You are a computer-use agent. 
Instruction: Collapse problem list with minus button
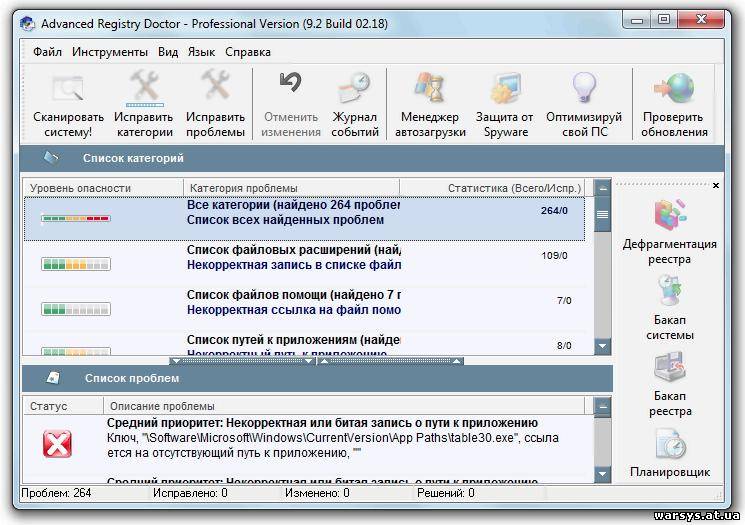tap(602, 407)
